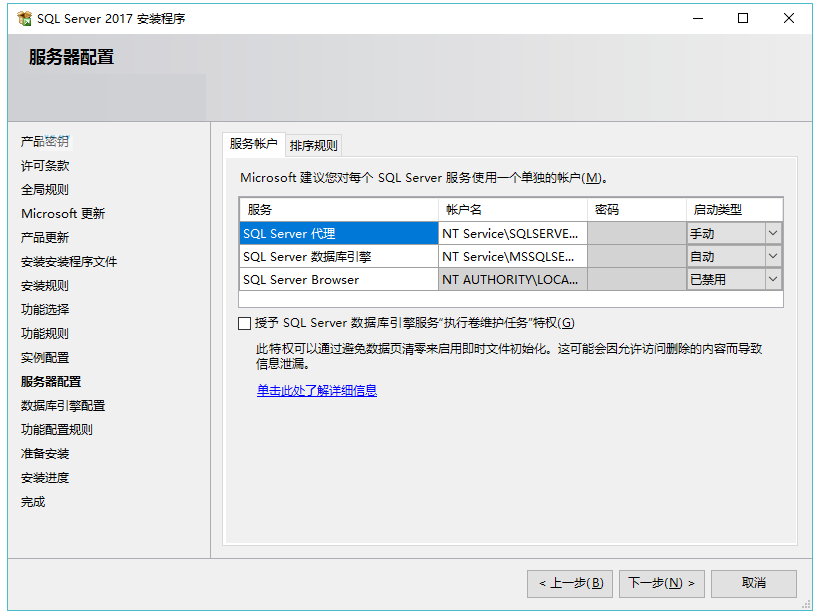This screenshot has height=615, width=820.
Task: Click the 数据库引擎配置 step in sidebar
Action: (63, 406)
